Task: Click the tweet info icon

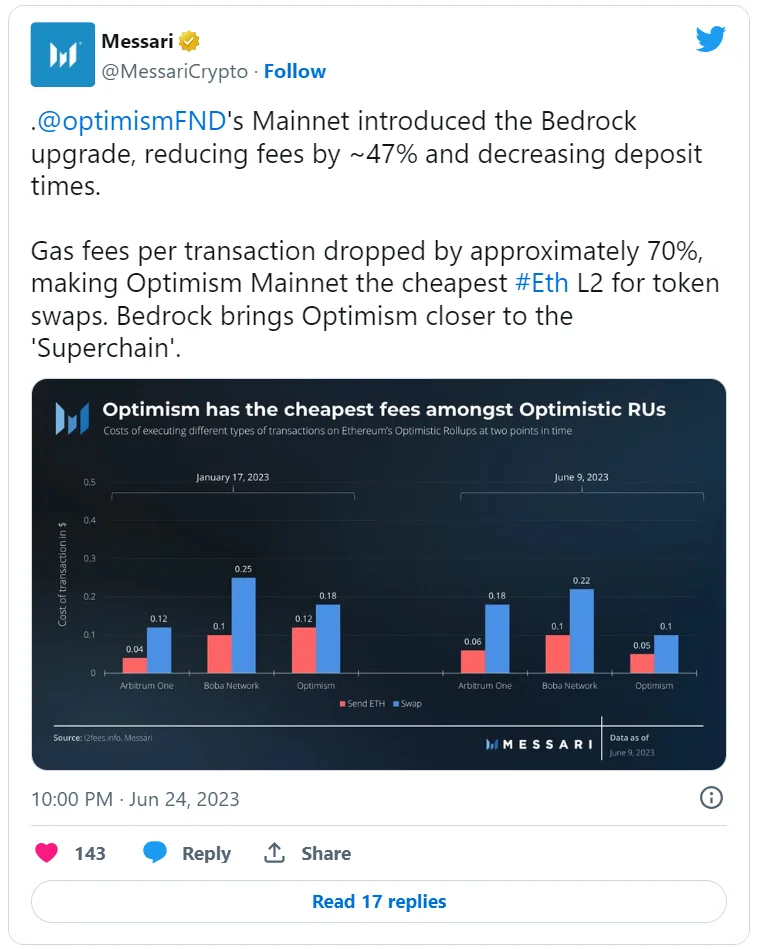Action: (711, 797)
